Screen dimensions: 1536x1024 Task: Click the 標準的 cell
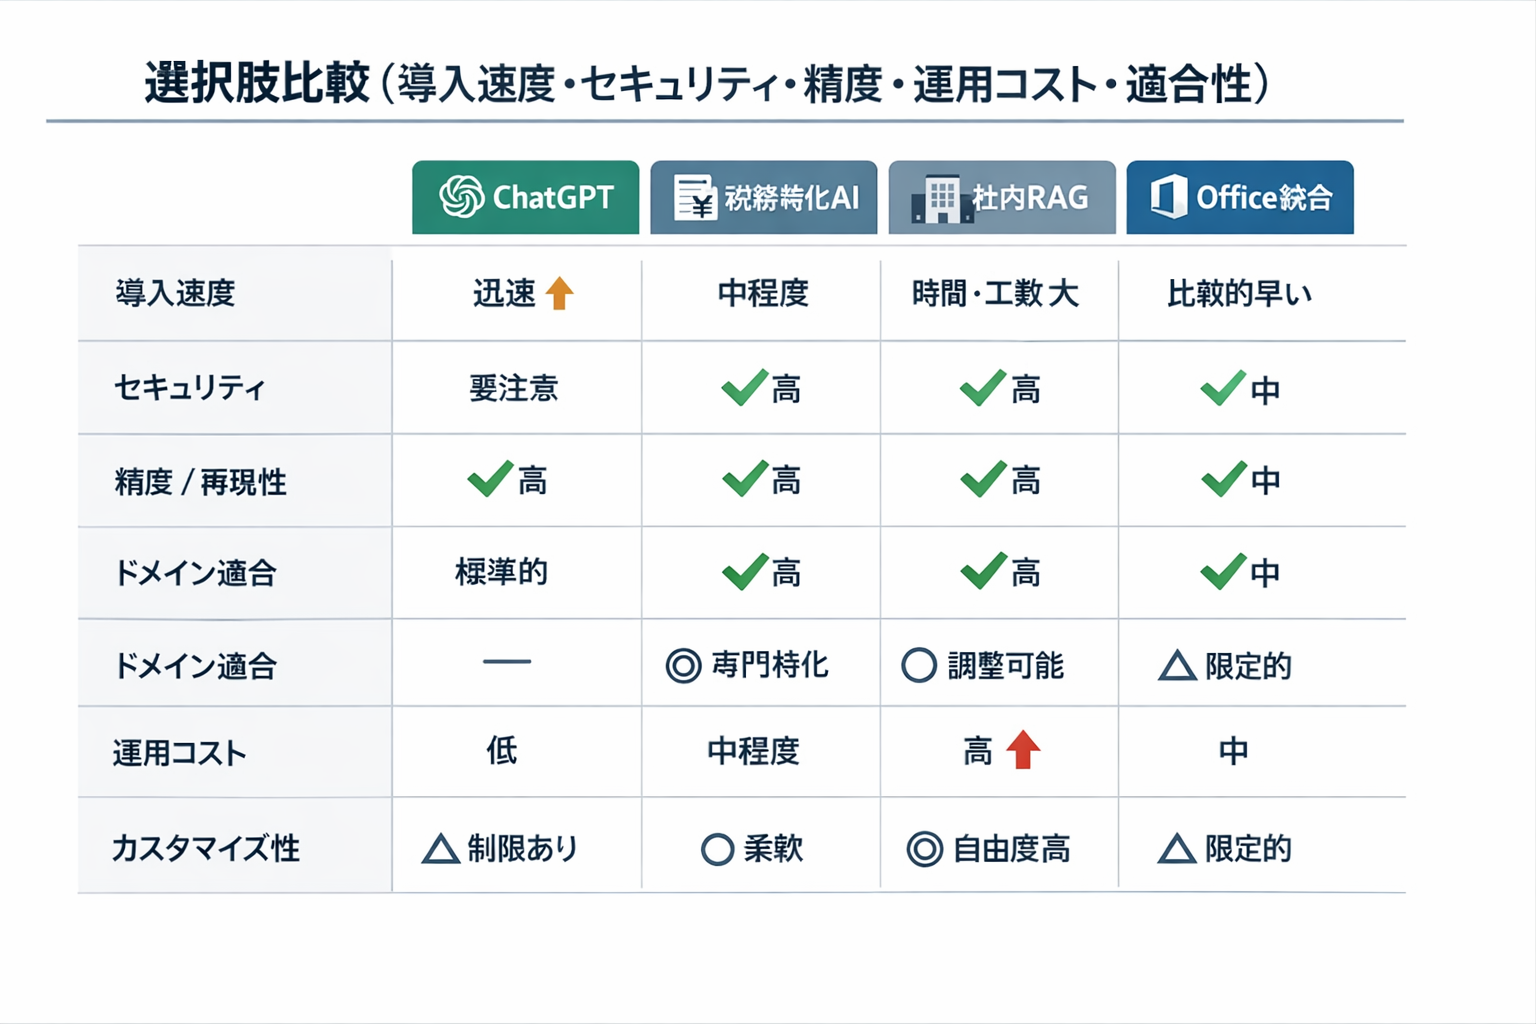pyautogui.click(x=501, y=572)
